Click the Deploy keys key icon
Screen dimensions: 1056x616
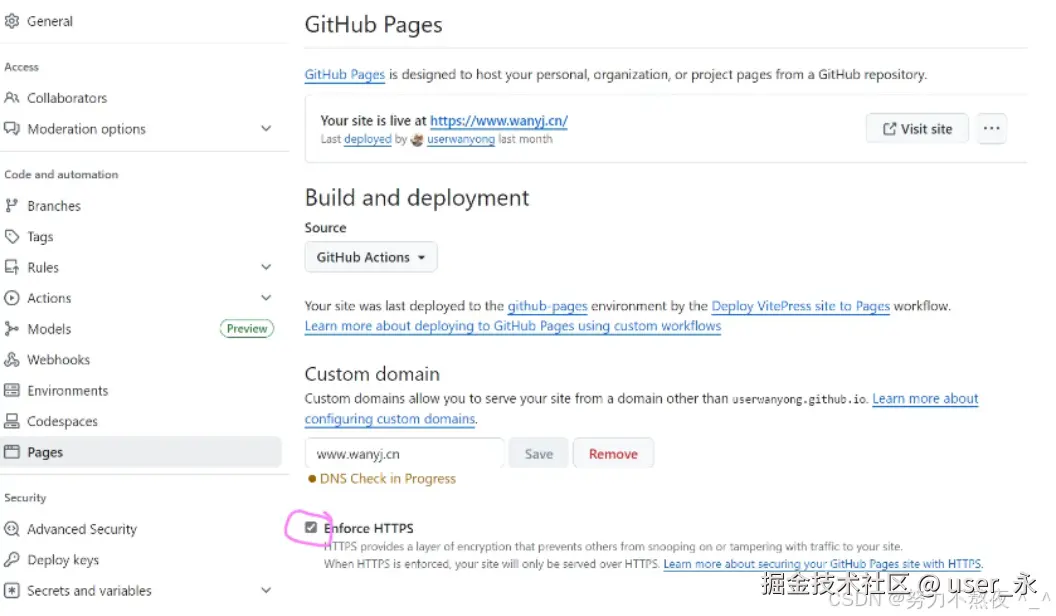pyautogui.click(x=12, y=560)
